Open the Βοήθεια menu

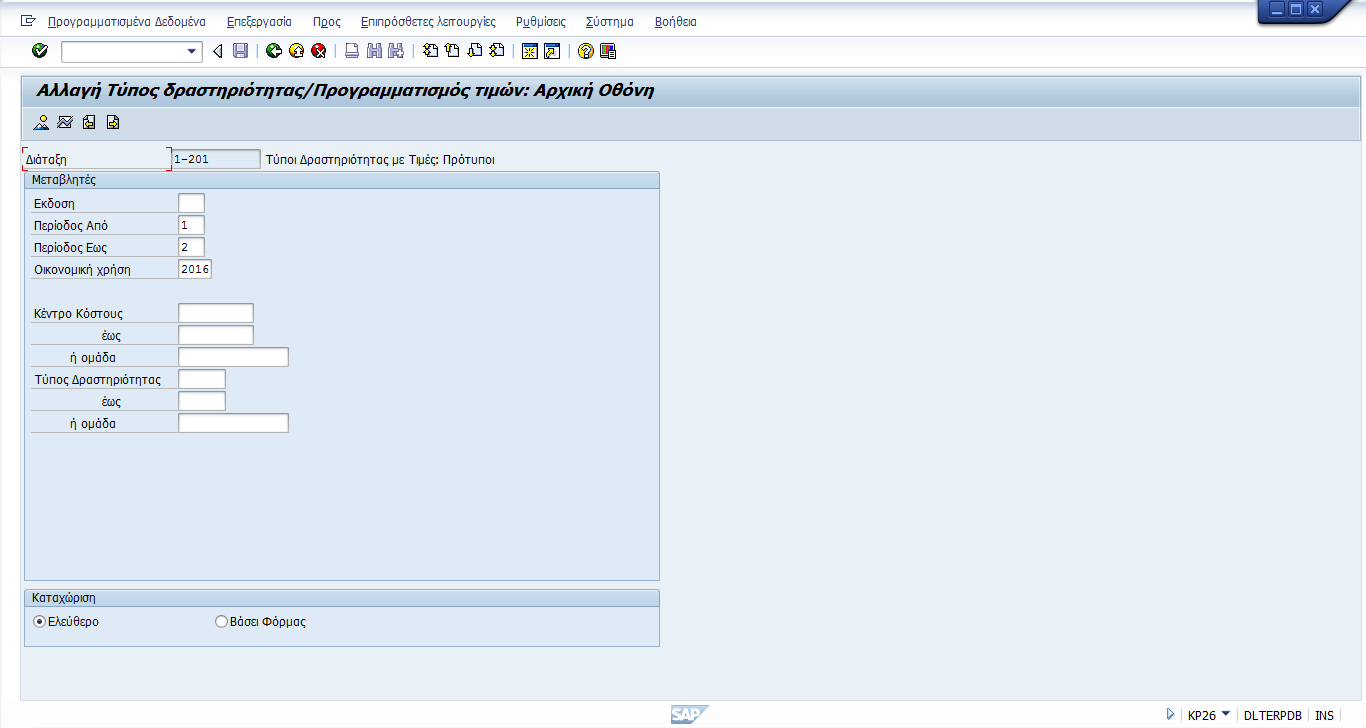pyautogui.click(x=675, y=21)
